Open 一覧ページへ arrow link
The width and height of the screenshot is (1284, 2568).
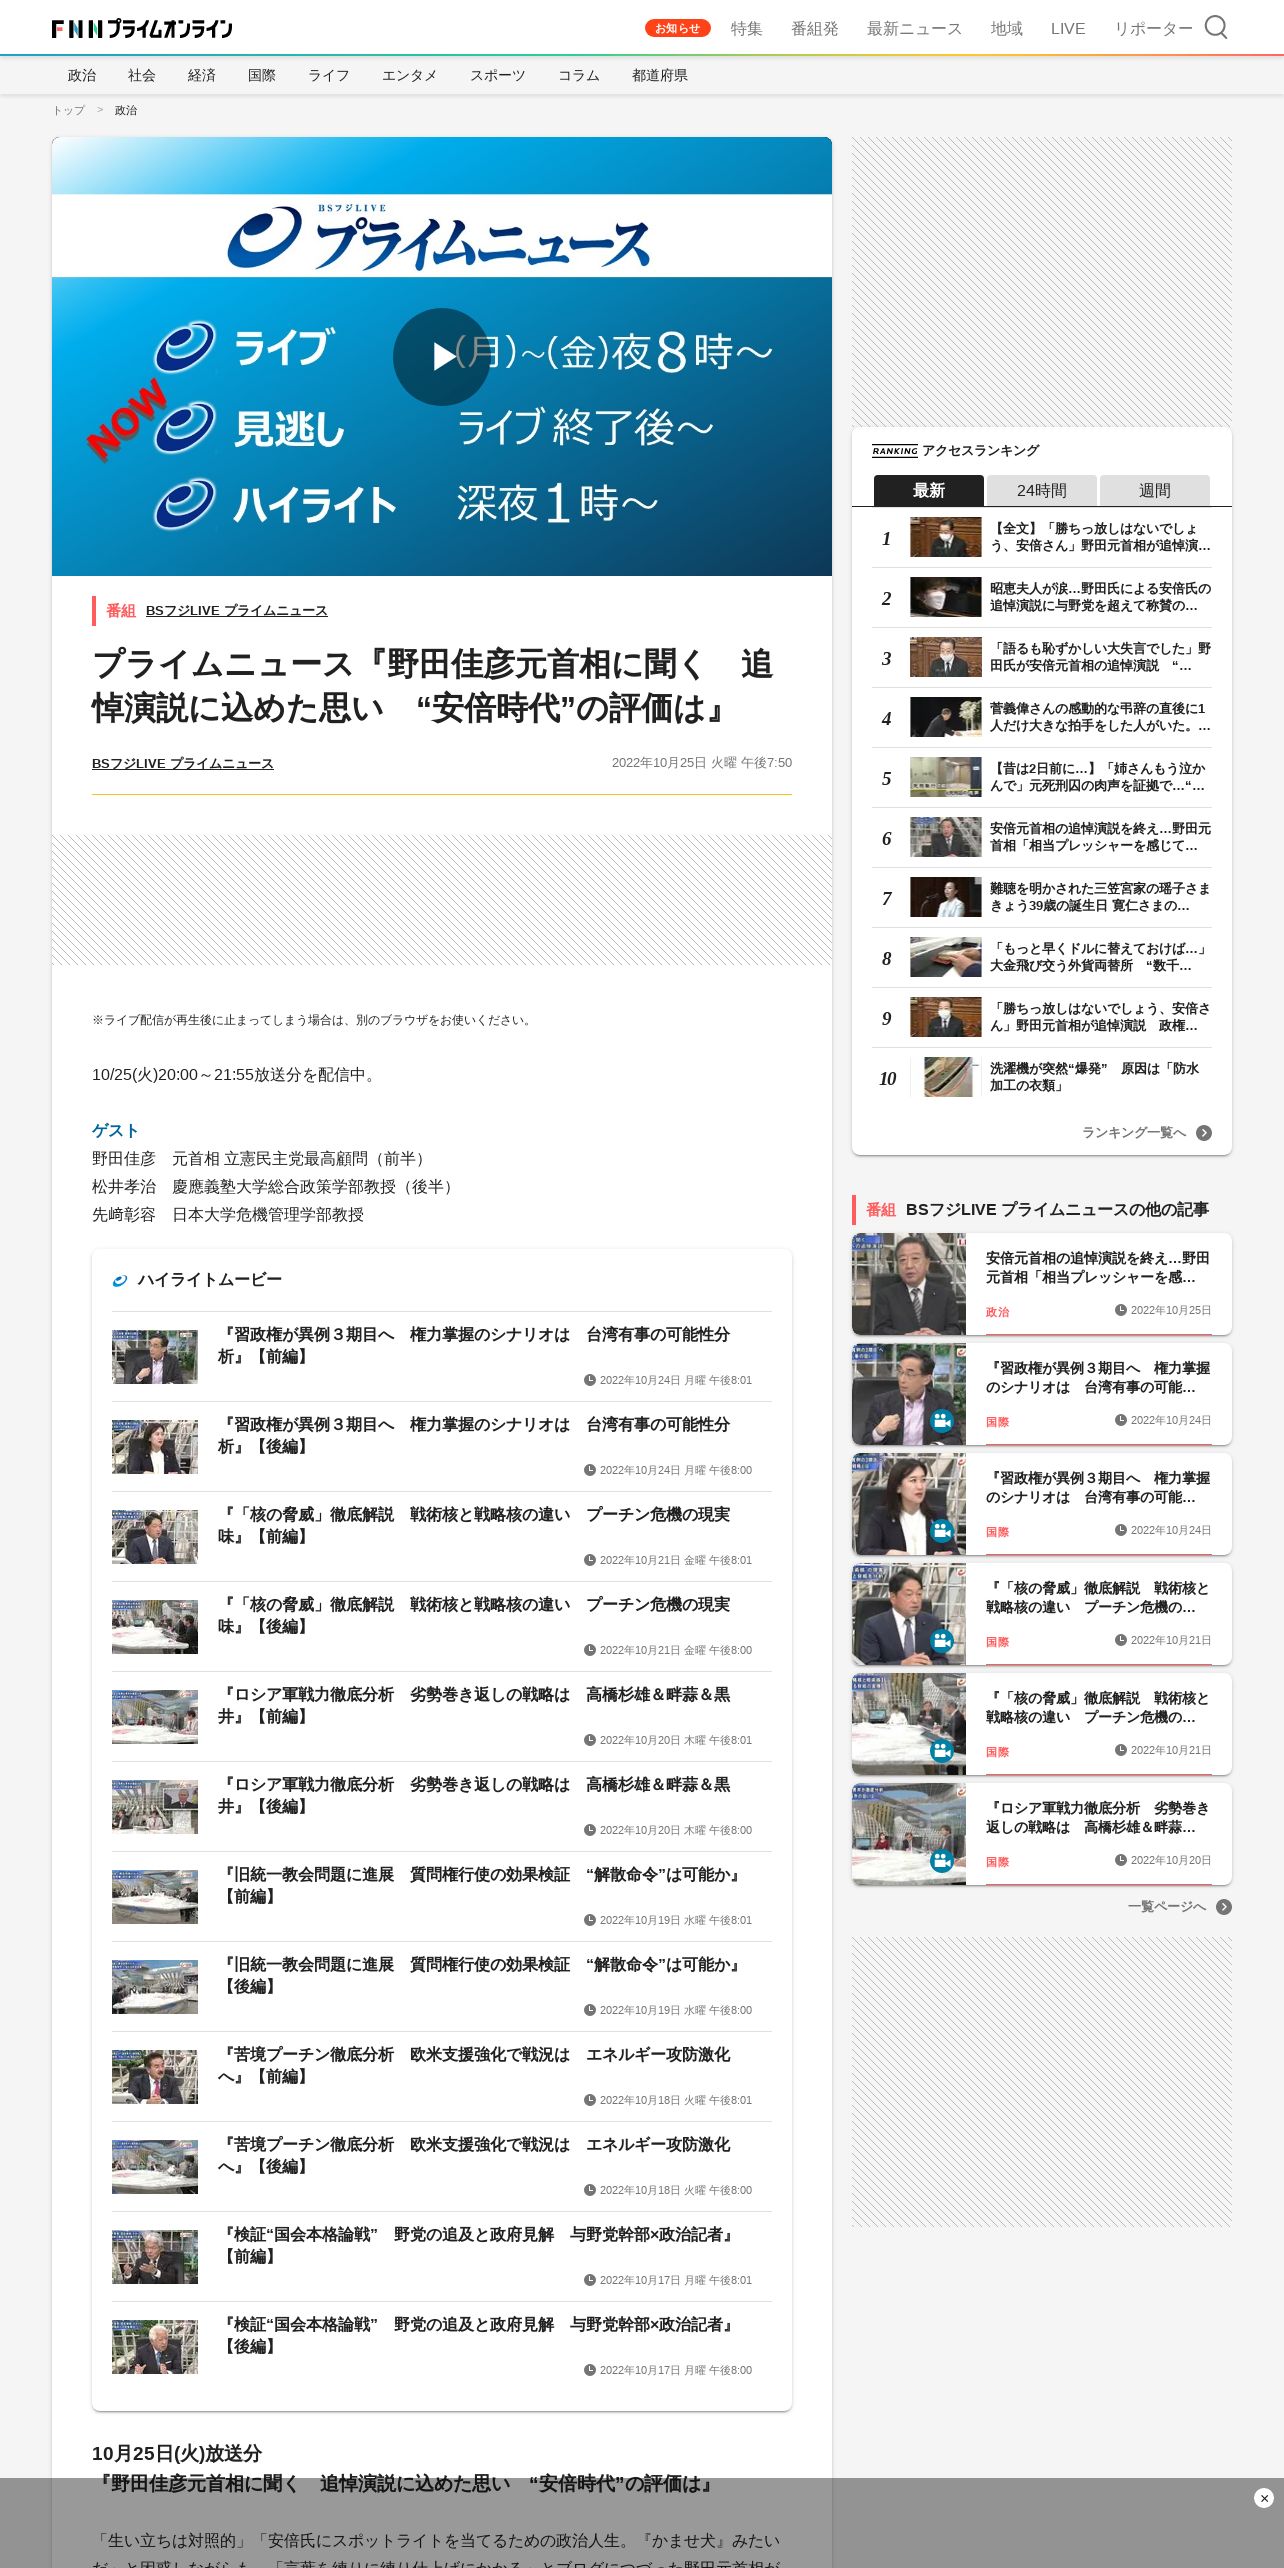point(1179,1907)
